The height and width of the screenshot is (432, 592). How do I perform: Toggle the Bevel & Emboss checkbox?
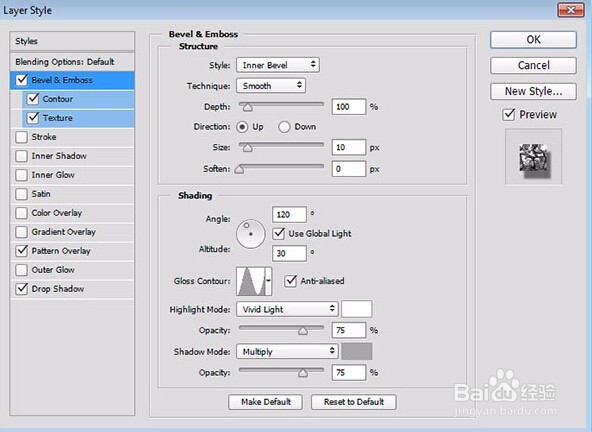(x=22, y=80)
